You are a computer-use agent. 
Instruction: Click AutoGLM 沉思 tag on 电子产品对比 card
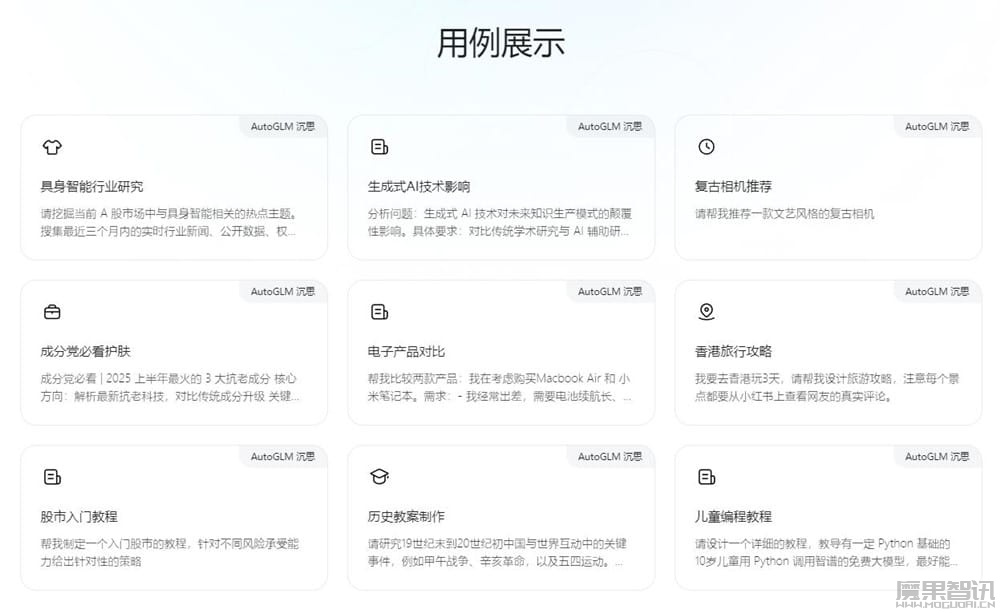click(610, 292)
